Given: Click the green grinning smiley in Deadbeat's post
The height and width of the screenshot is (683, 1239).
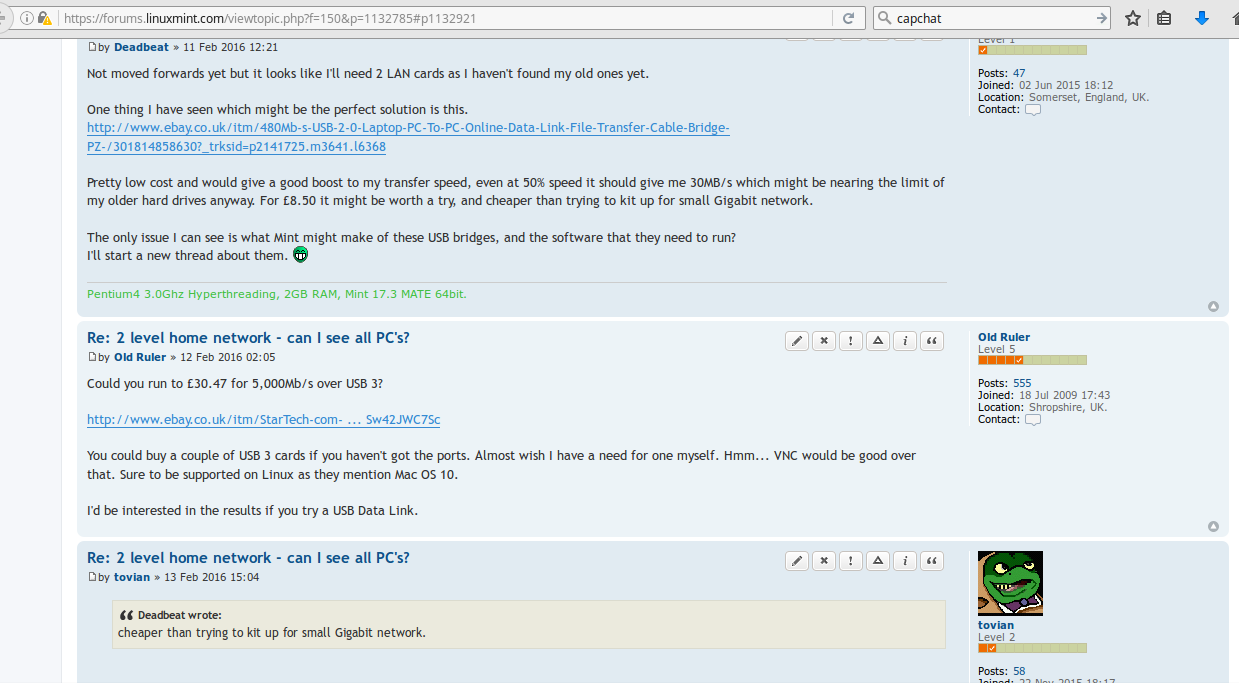Looking at the screenshot, I should pos(300,255).
